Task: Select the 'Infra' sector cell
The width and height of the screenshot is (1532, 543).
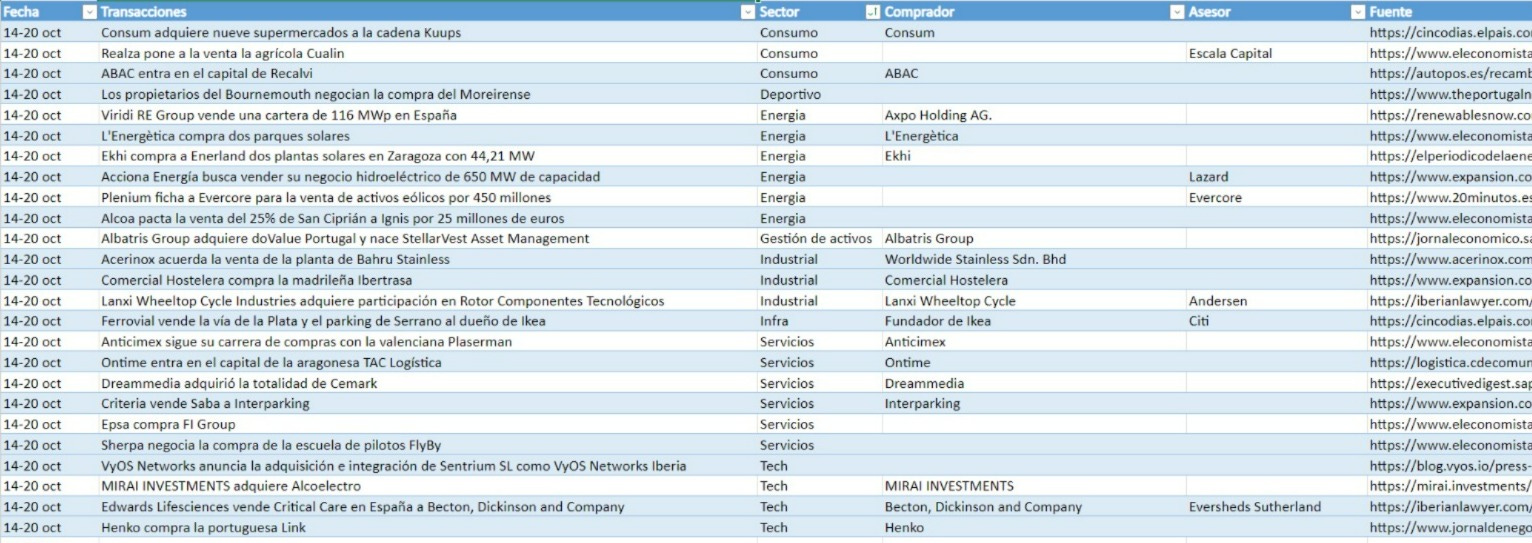Action: pyautogui.click(x=819, y=321)
